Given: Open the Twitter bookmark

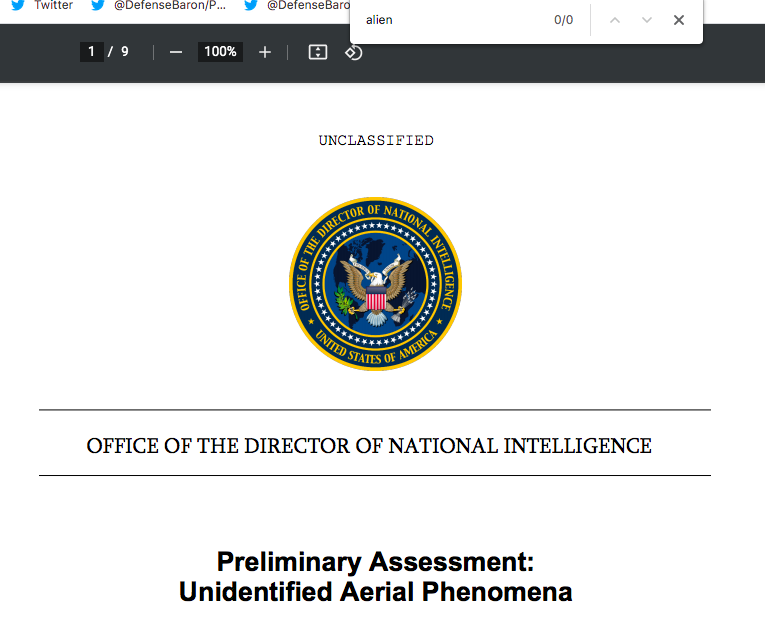Looking at the screenshot, I should pos(42,5).
